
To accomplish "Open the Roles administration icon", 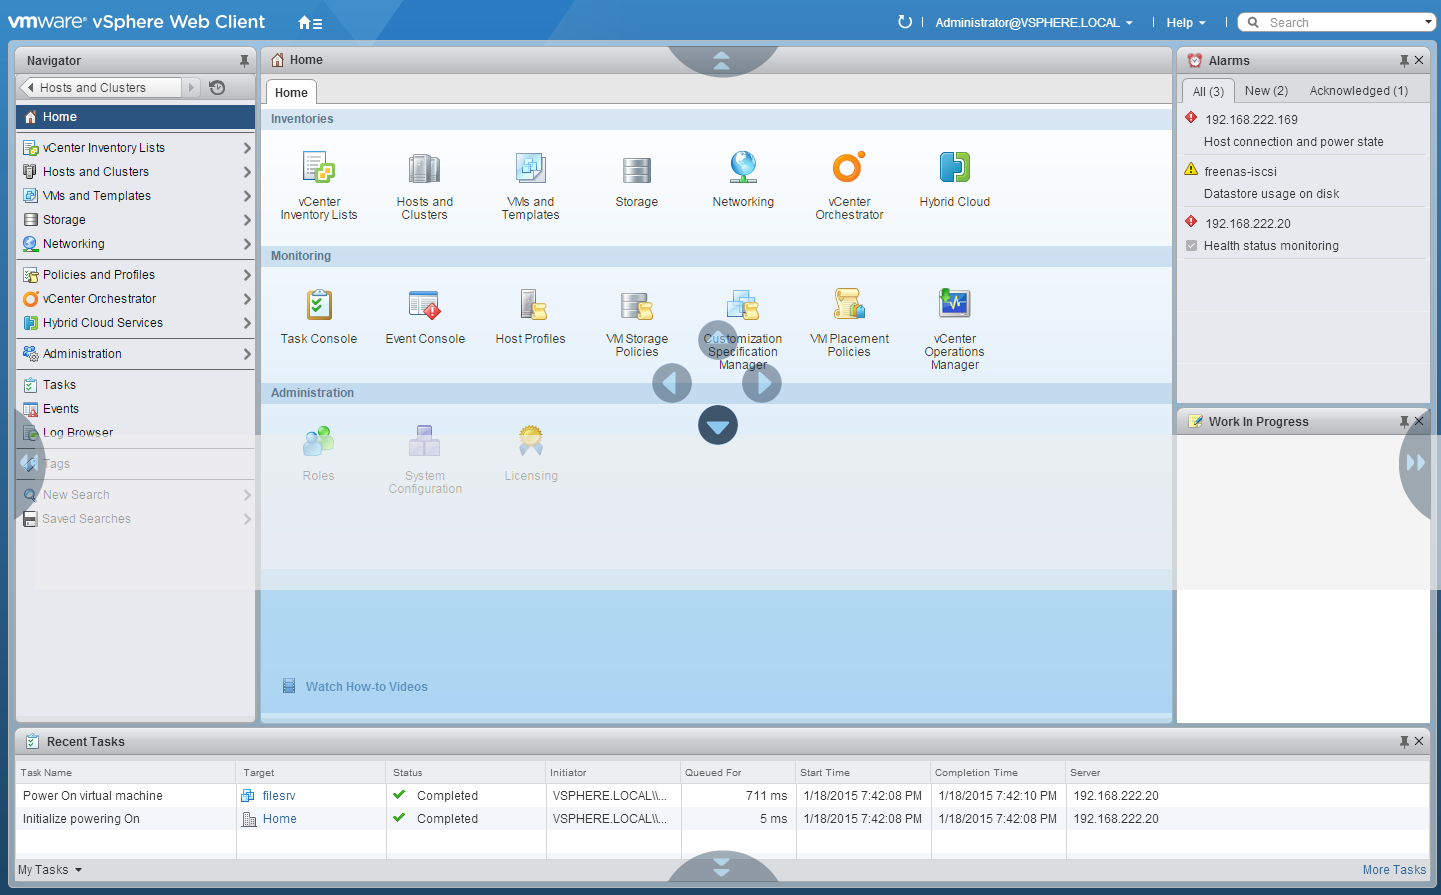I will coord(319,441).
